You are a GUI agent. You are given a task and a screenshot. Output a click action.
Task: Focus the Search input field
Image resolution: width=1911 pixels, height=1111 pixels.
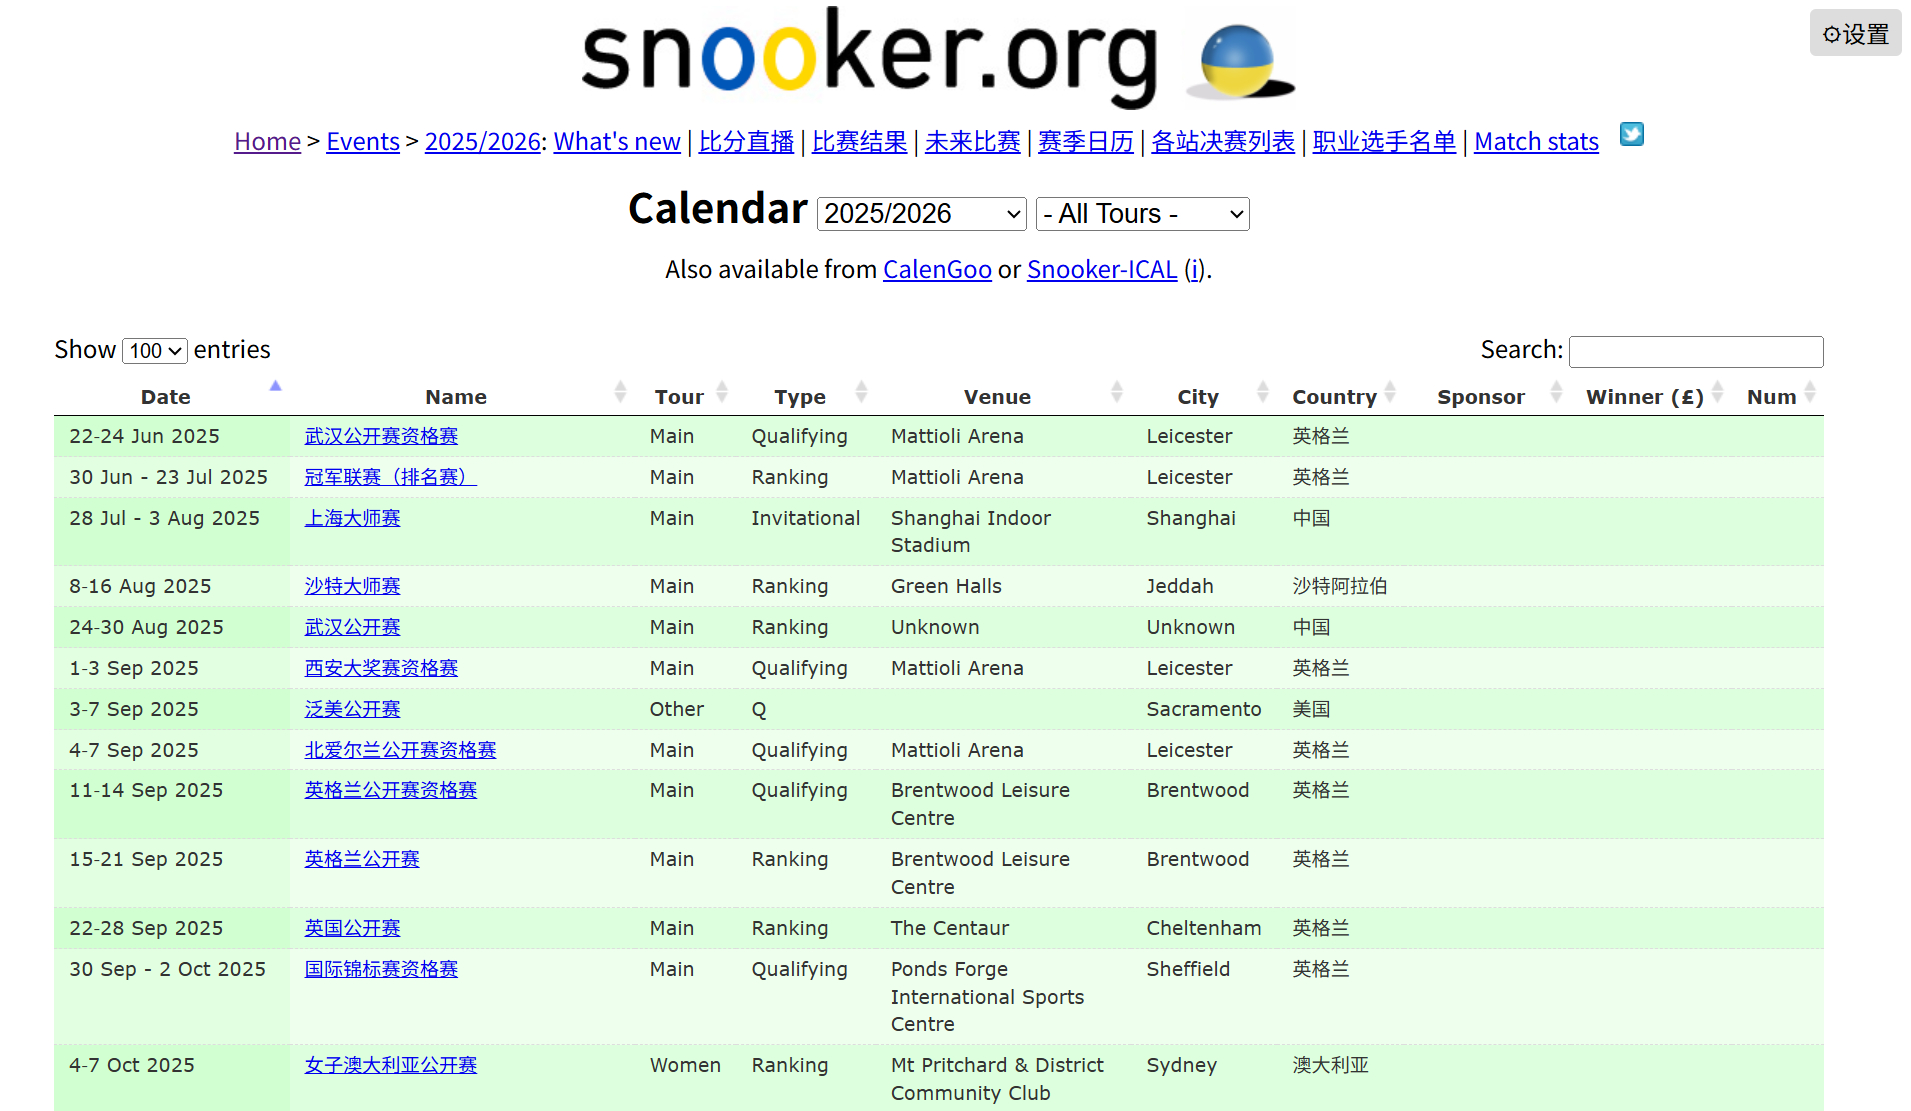pyautogui.click(x=1696, y=351)
